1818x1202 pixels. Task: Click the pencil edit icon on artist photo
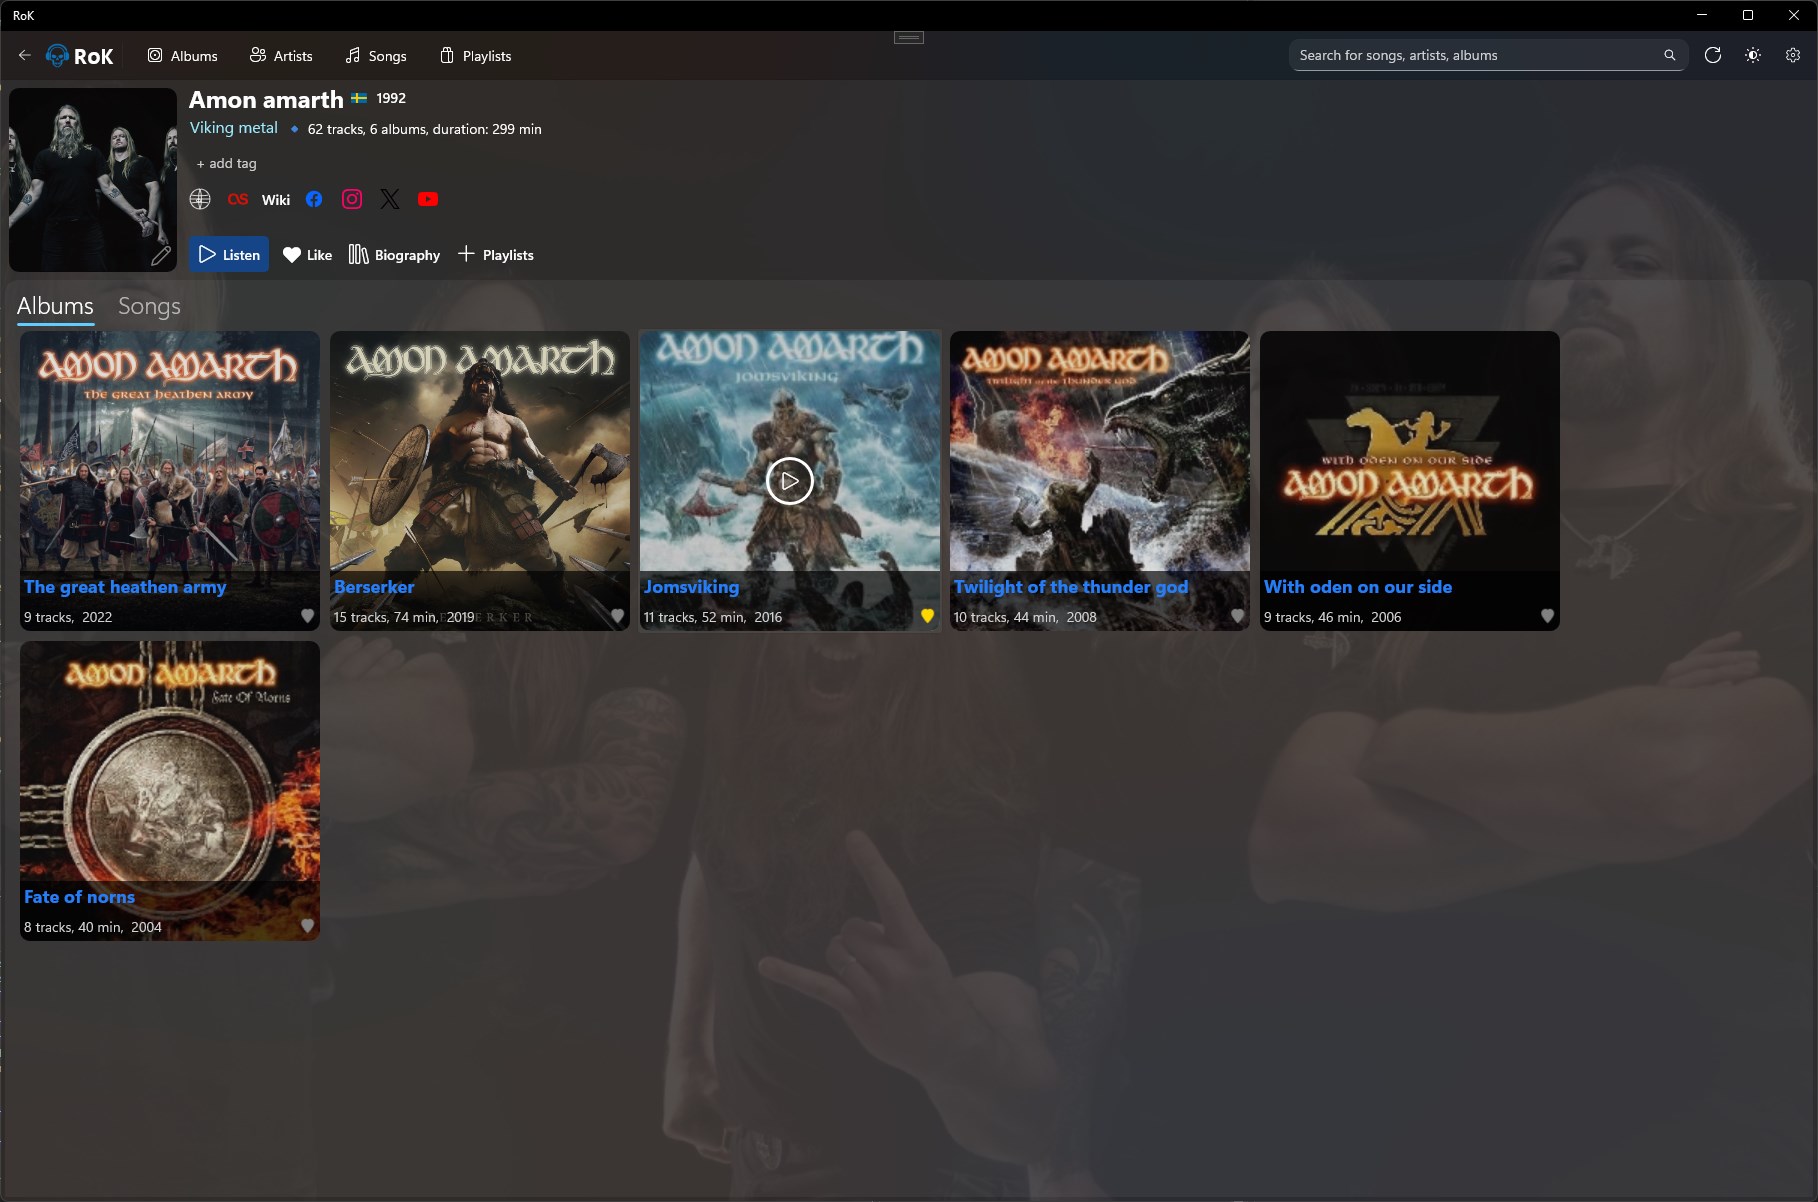pos(161,256)
